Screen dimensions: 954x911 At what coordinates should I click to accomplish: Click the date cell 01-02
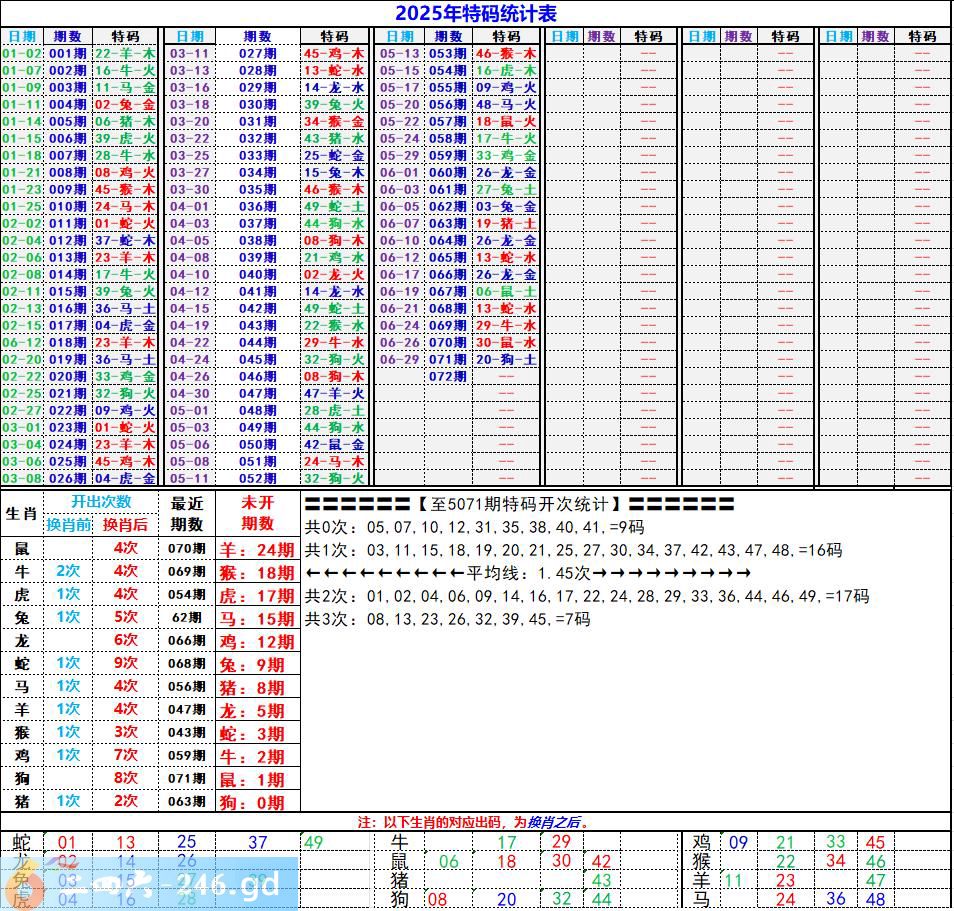[20, 54]
